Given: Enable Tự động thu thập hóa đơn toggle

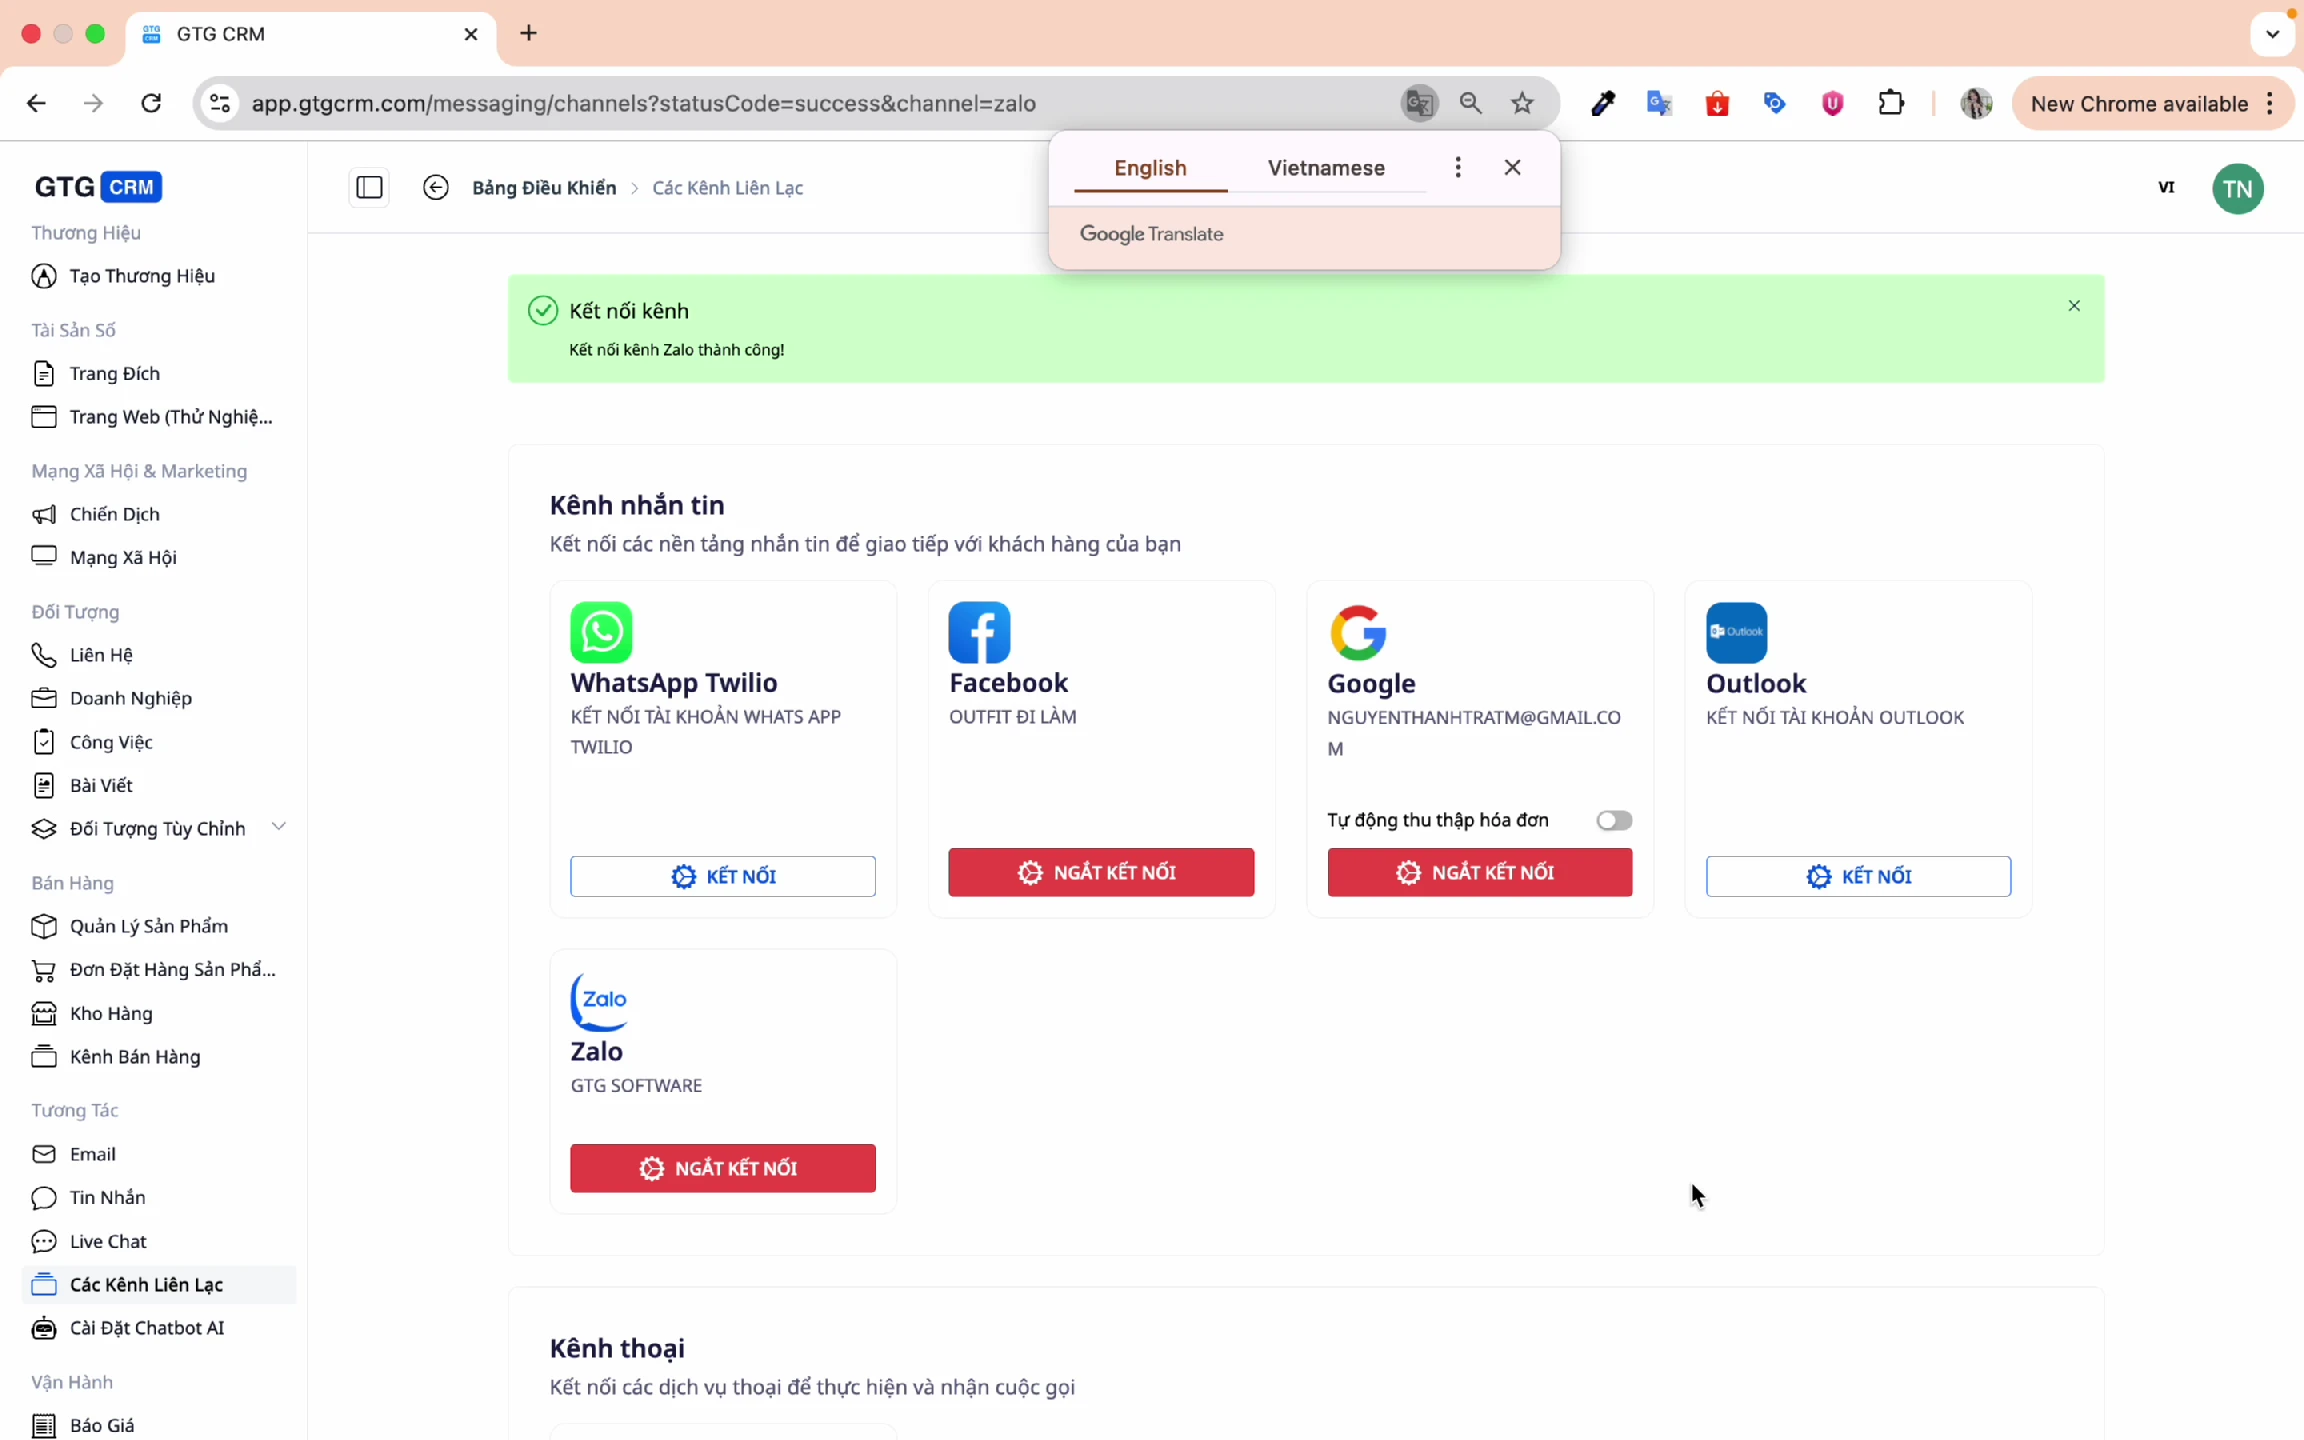Looking at the screenshot, I should (1613, 820).
